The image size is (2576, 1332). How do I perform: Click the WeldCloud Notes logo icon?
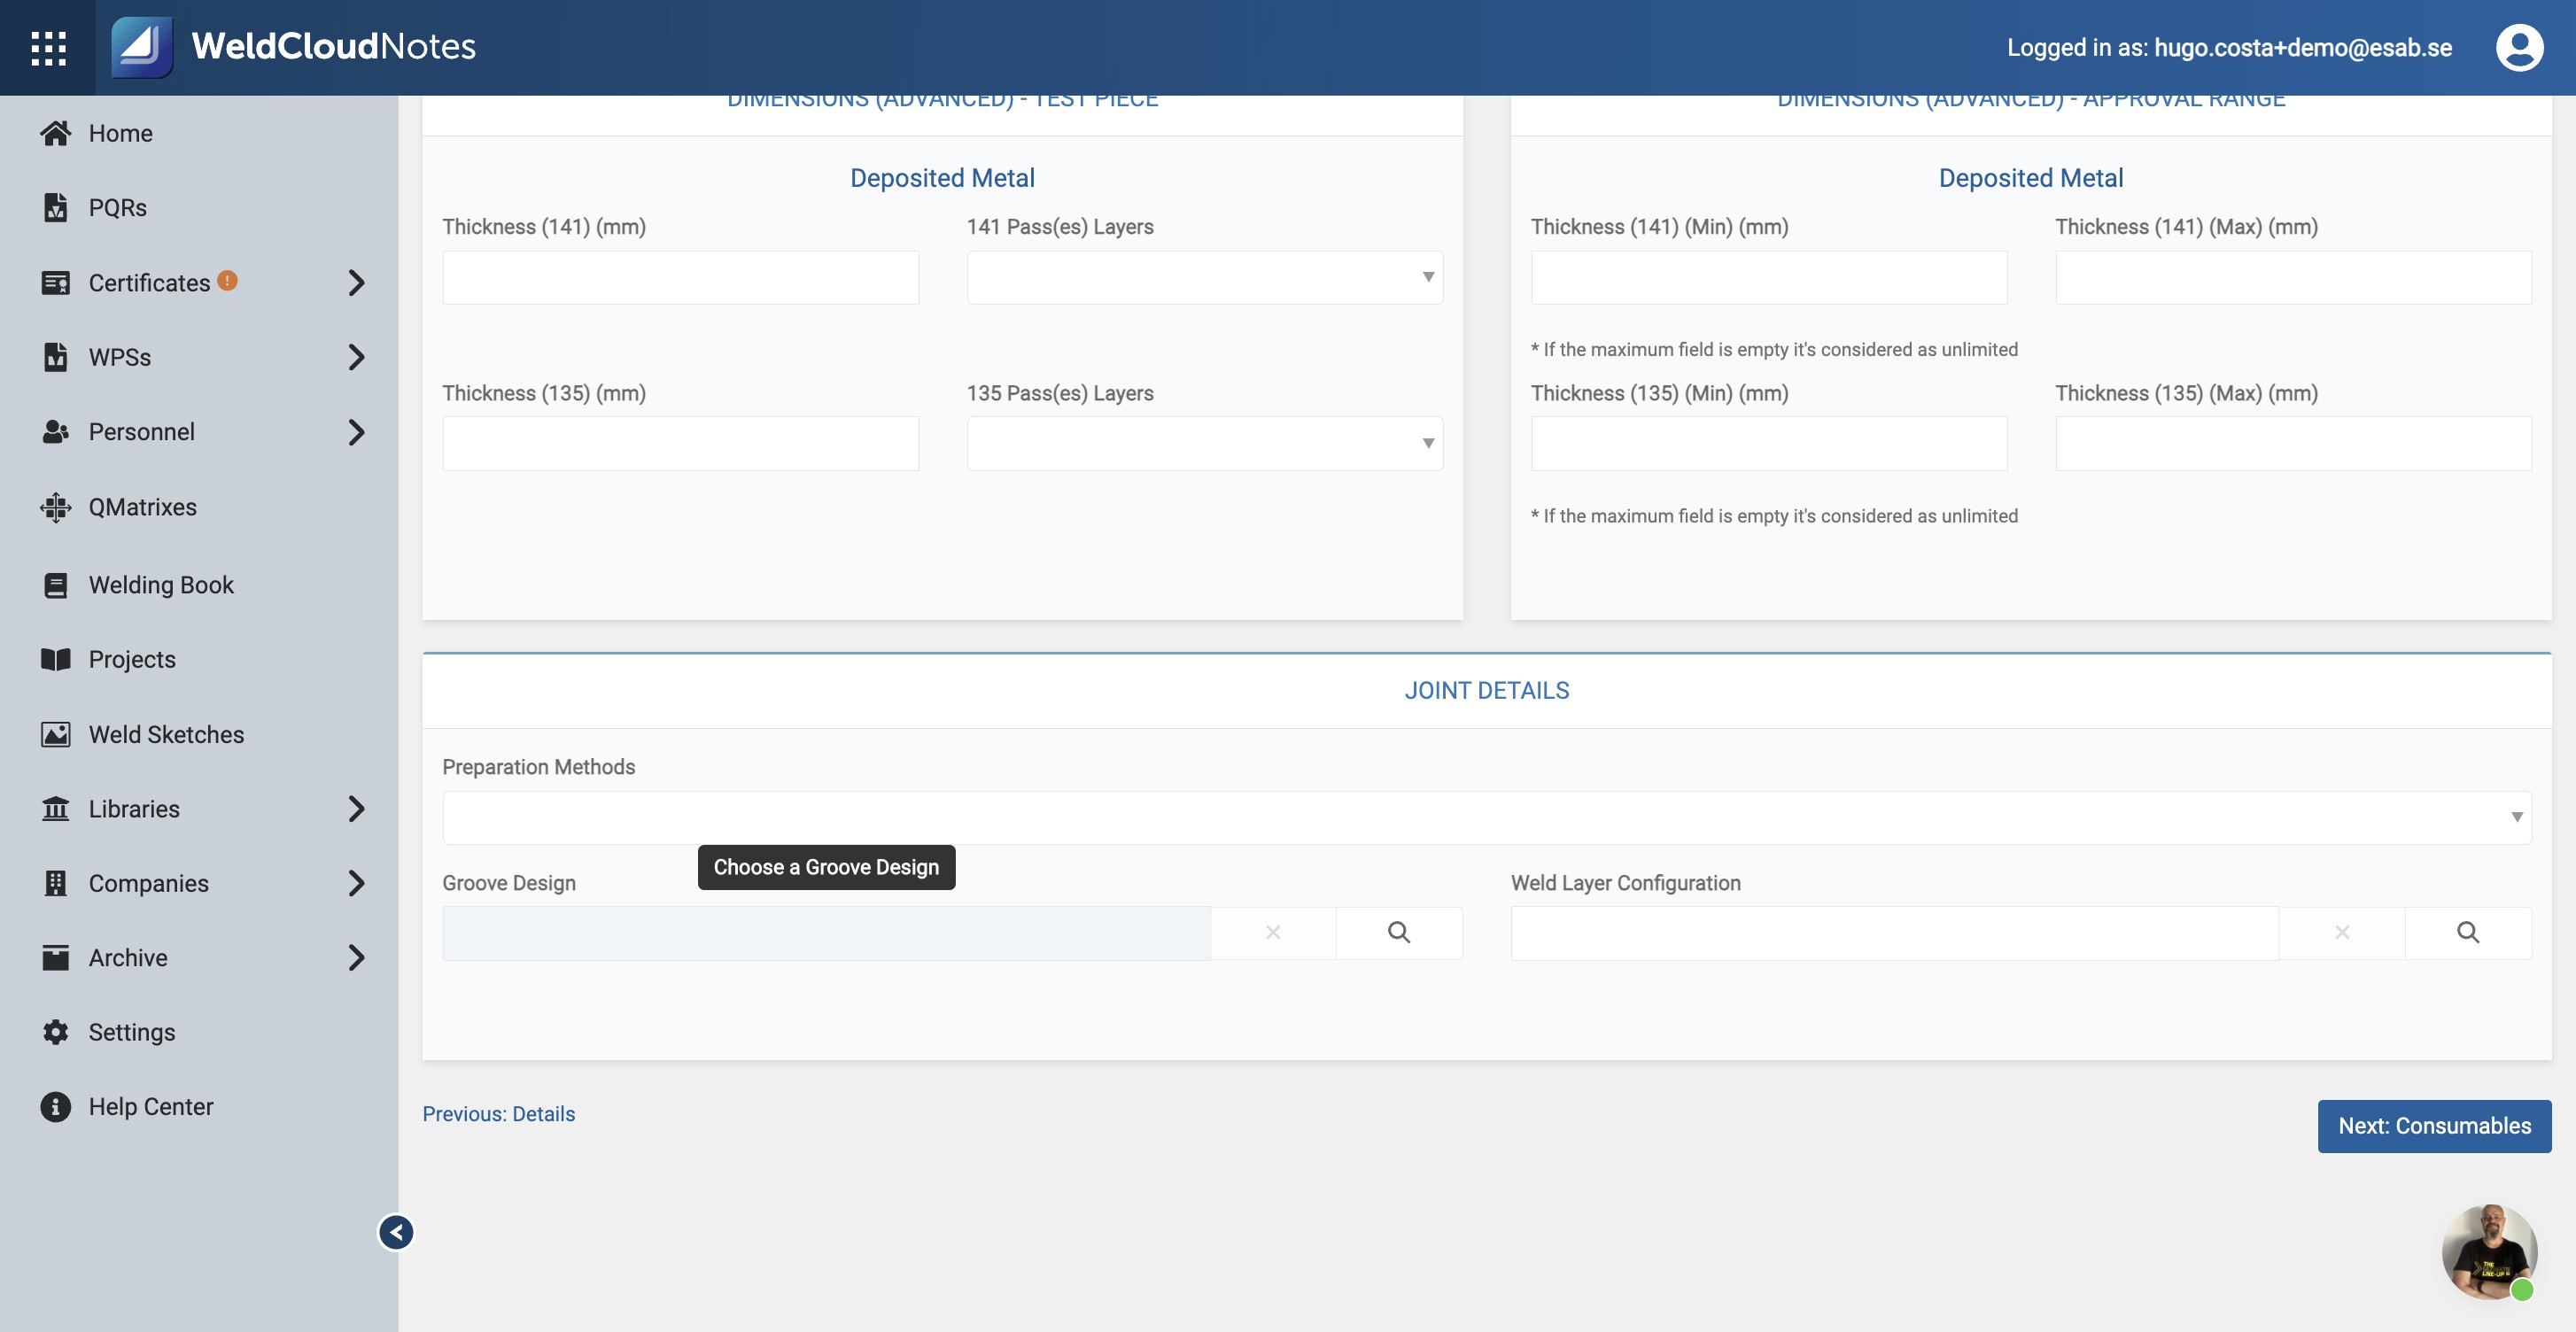pos(141,47)
